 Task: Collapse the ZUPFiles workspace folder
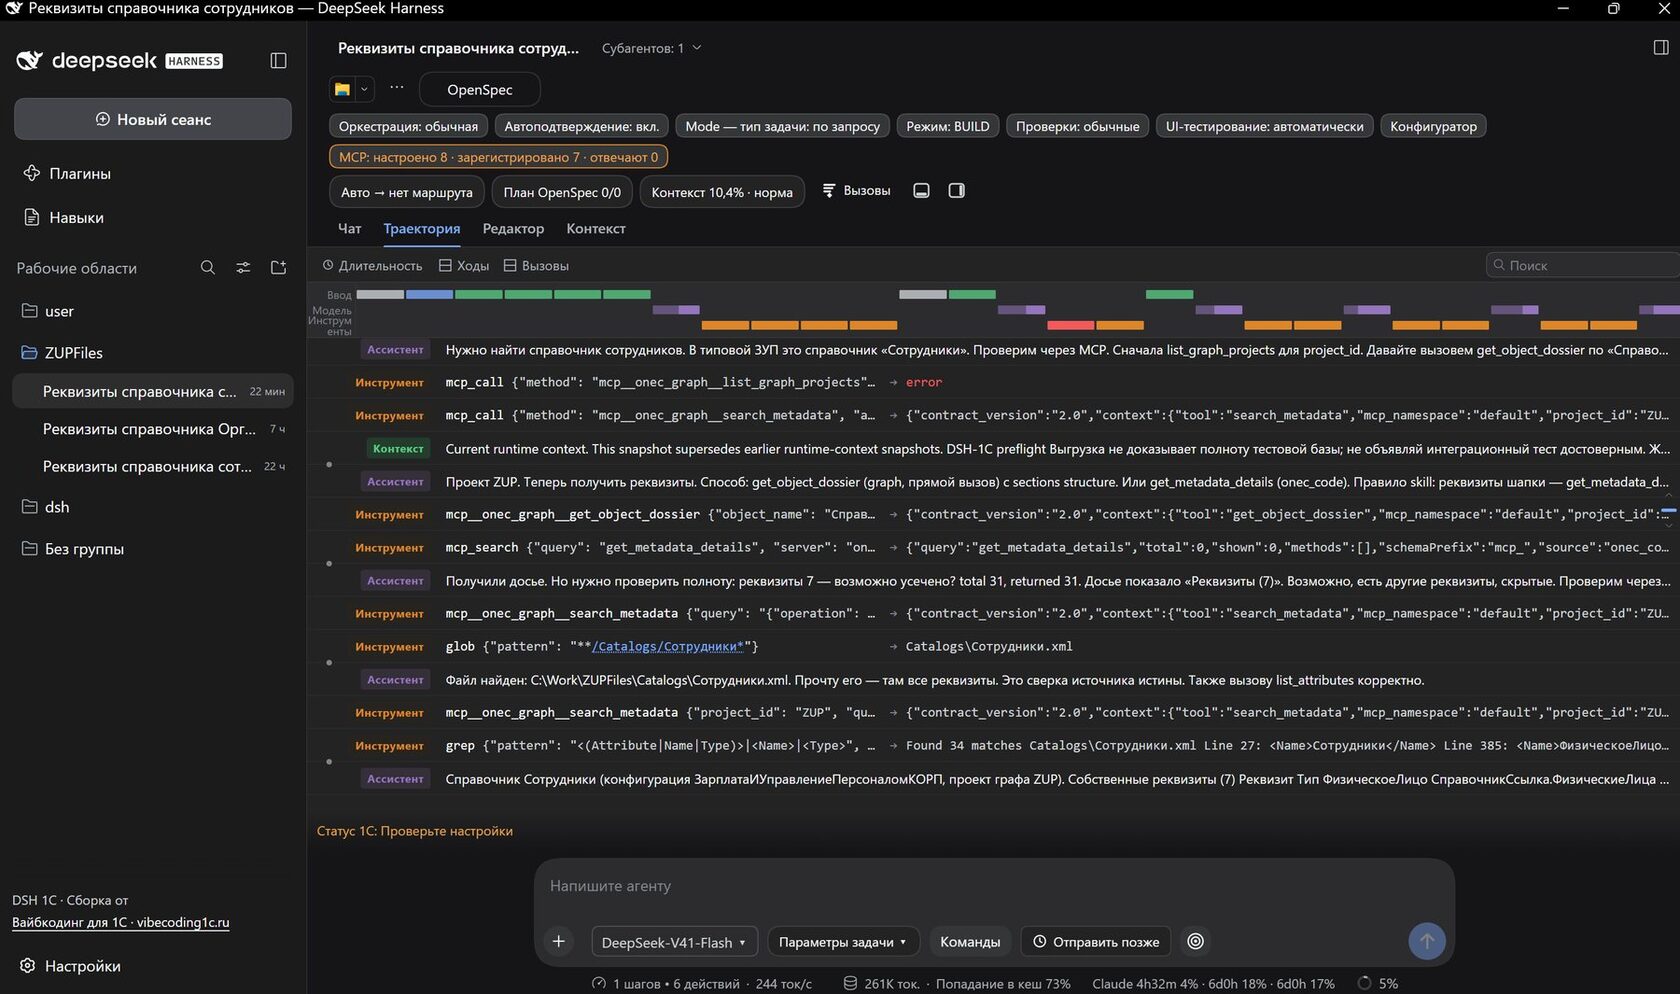152,353
